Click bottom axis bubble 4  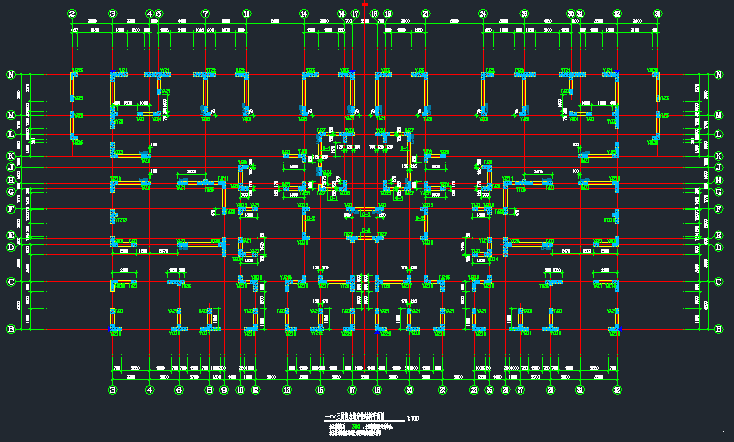(149, 390)
